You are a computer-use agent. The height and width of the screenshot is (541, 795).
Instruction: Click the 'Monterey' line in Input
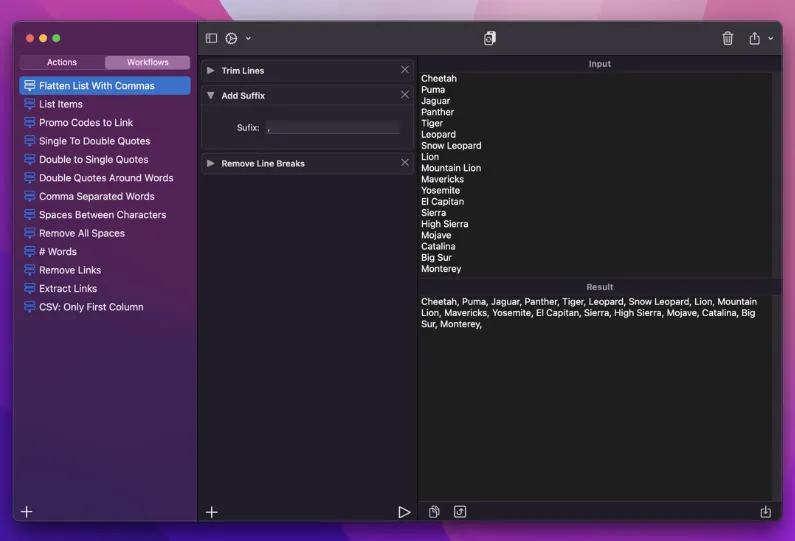pyautogui.click(x=441, y=269)
